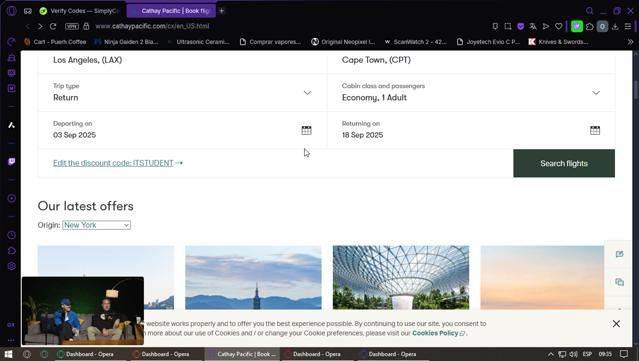Open the translate page icon

pyautogui.click(x=533, y=26)
